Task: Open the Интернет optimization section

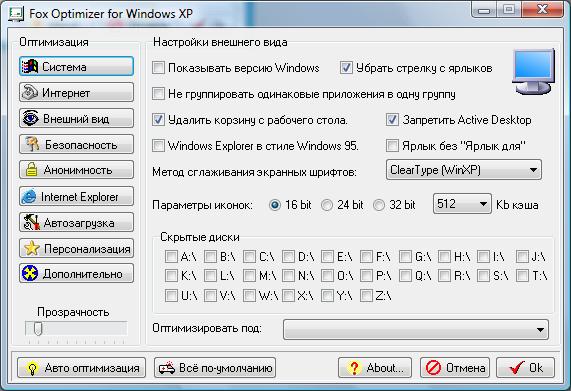Action: [x=76, y=92]
